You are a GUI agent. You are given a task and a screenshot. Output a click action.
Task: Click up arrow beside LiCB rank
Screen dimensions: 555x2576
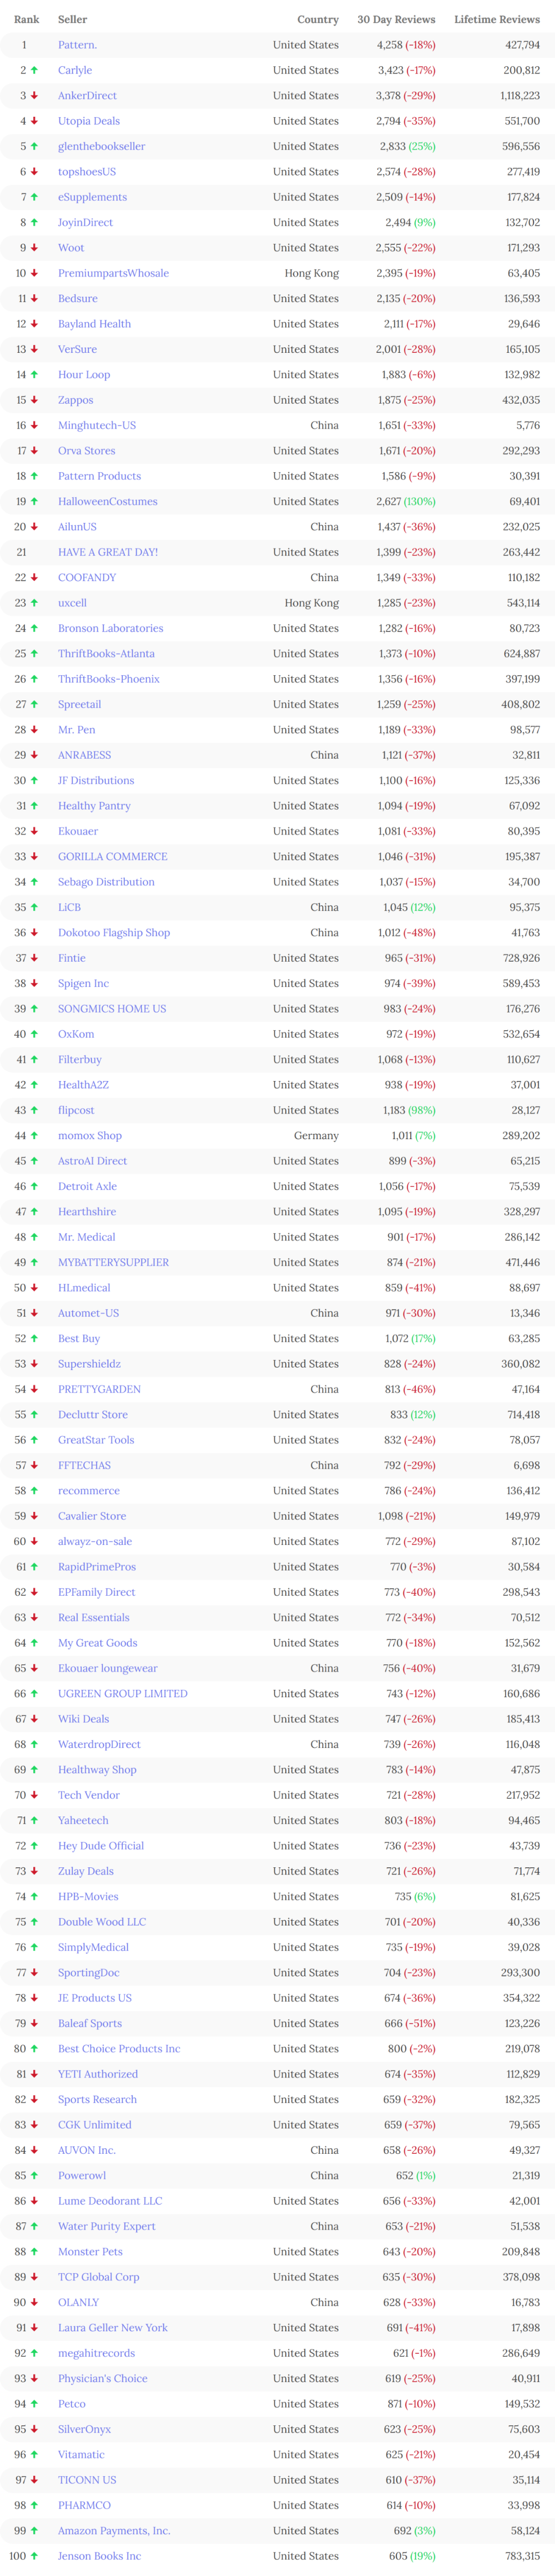coord(34,908)
